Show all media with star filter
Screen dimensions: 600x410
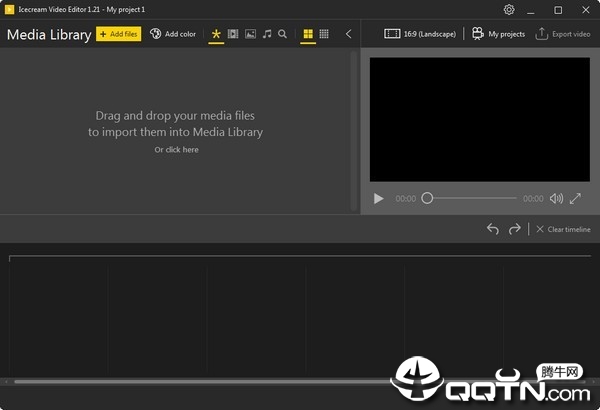[x=216, y=34]
